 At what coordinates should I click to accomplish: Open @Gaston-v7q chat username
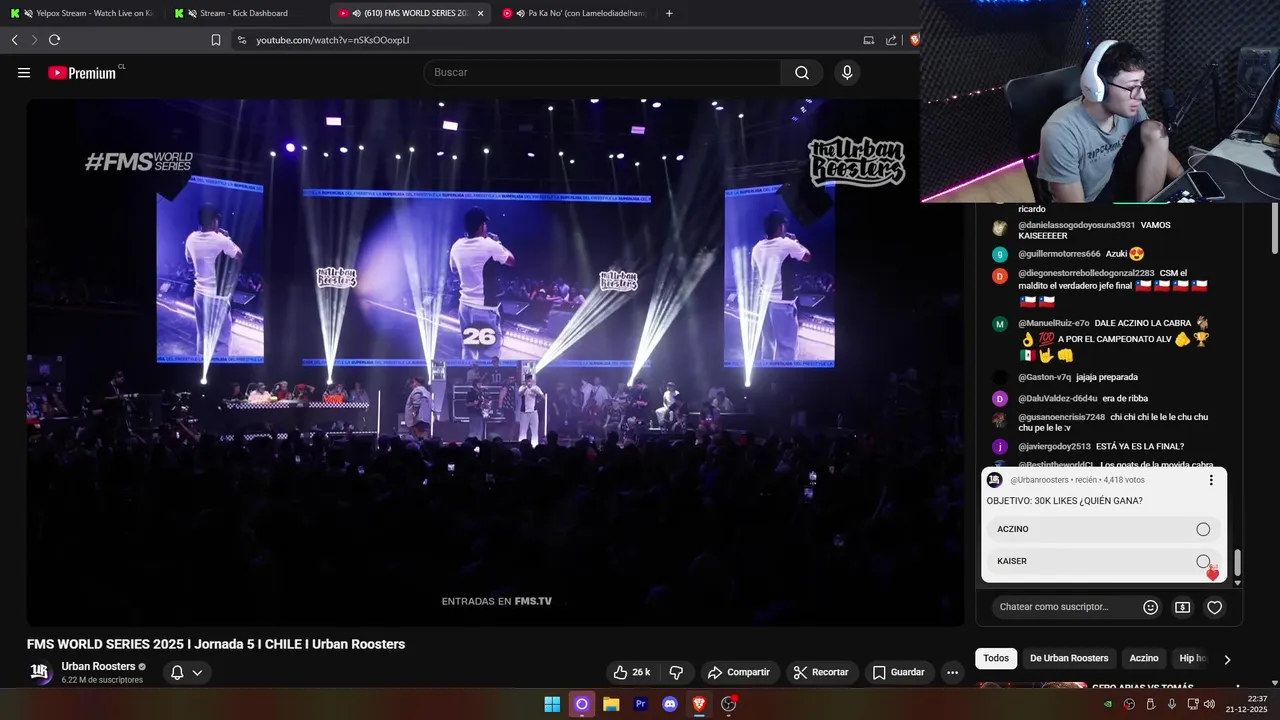1044,377
